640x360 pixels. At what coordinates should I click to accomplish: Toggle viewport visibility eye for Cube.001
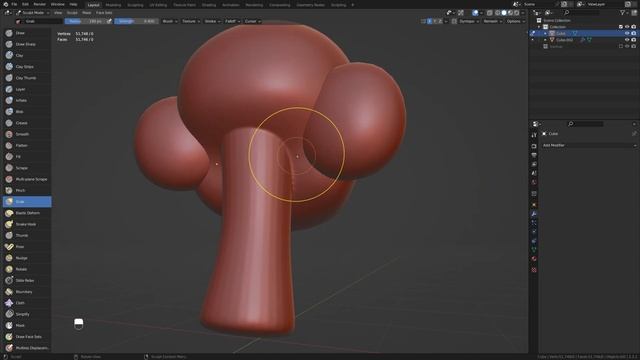(x=627, y=40)
